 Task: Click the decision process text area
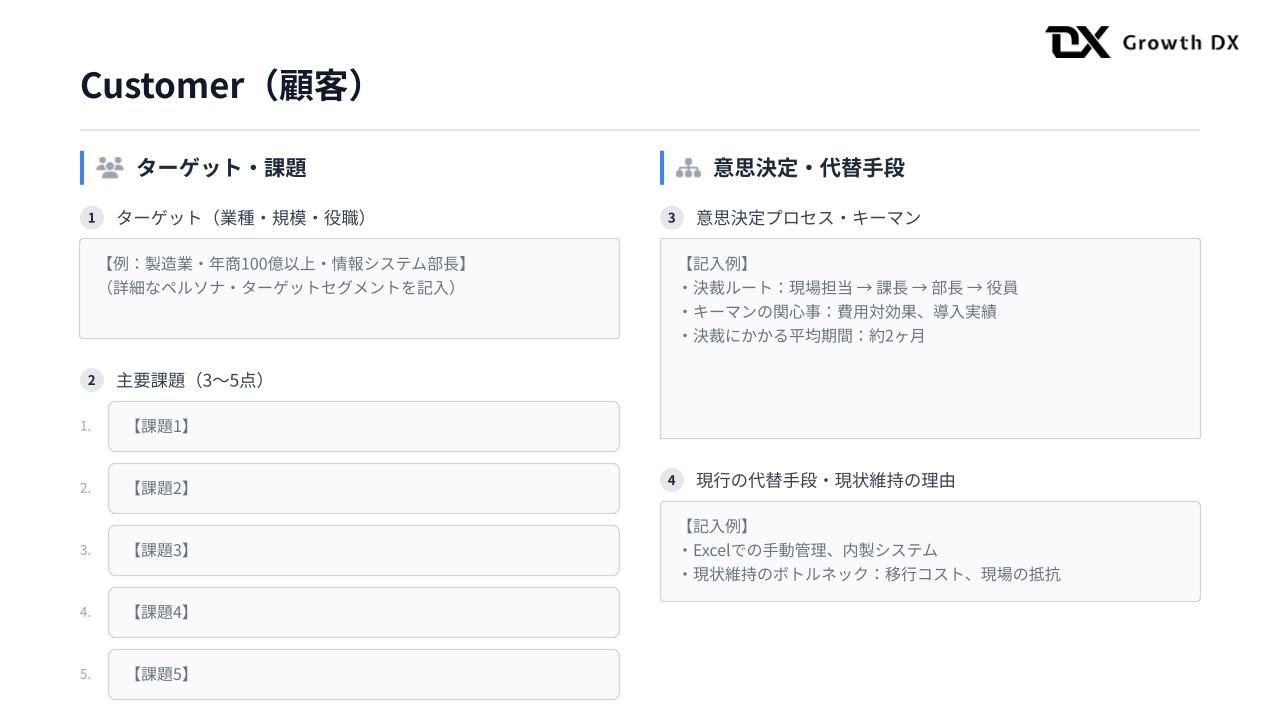click(x=930, y=338)
